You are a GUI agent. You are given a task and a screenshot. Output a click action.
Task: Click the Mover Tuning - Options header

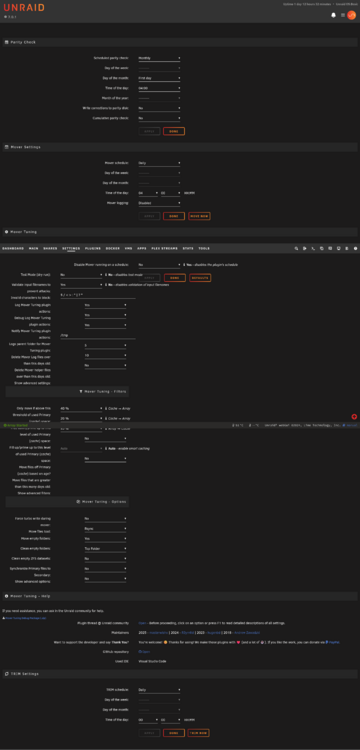click(67, 502)
